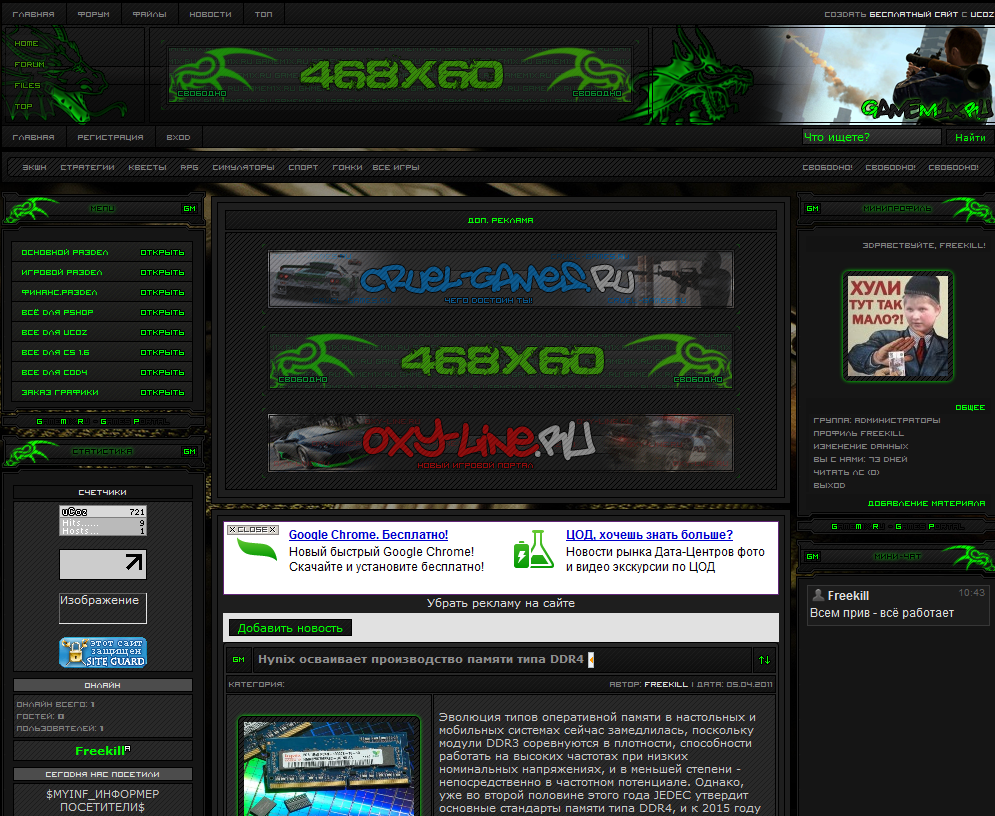995x816 pixels.
Task: Click the battery and flask ad icon
Action: [533, 549]
